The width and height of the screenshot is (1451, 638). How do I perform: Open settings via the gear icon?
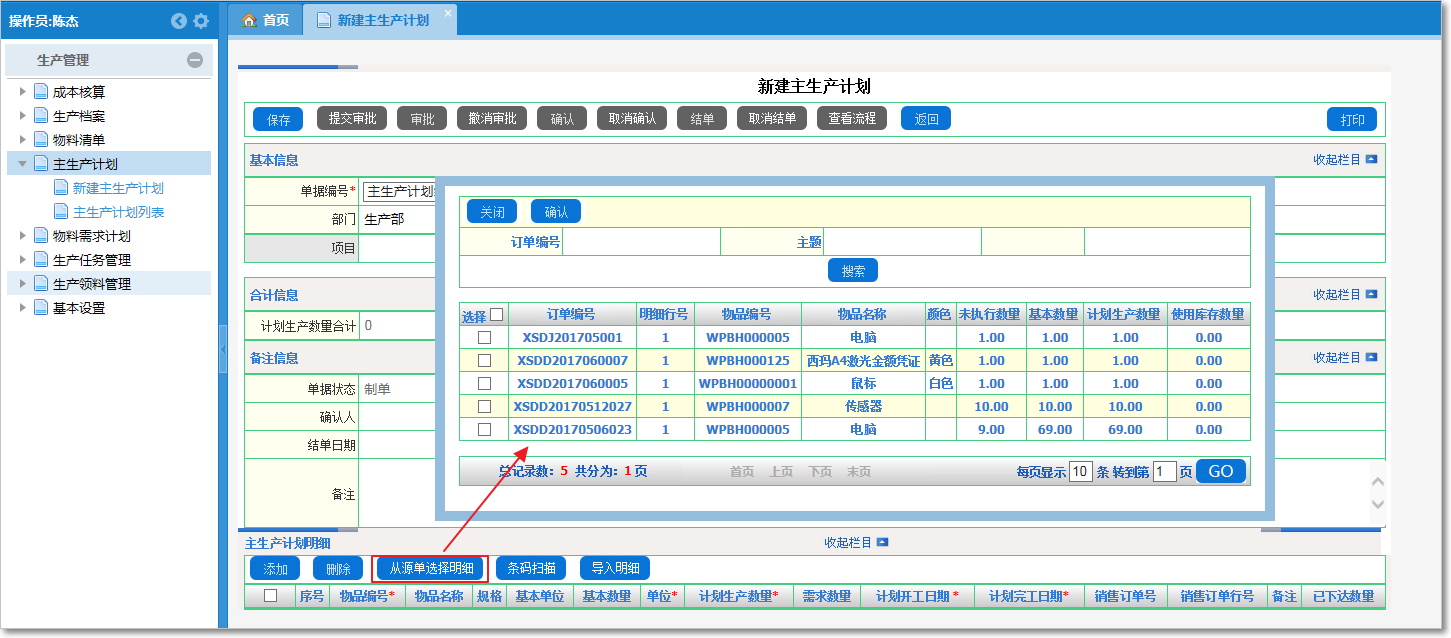pos(200,20)
